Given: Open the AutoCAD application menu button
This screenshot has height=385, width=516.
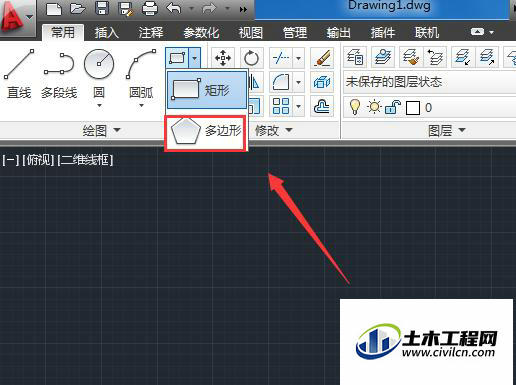Looking at the screenshot, I should click(x=17, y=17).
